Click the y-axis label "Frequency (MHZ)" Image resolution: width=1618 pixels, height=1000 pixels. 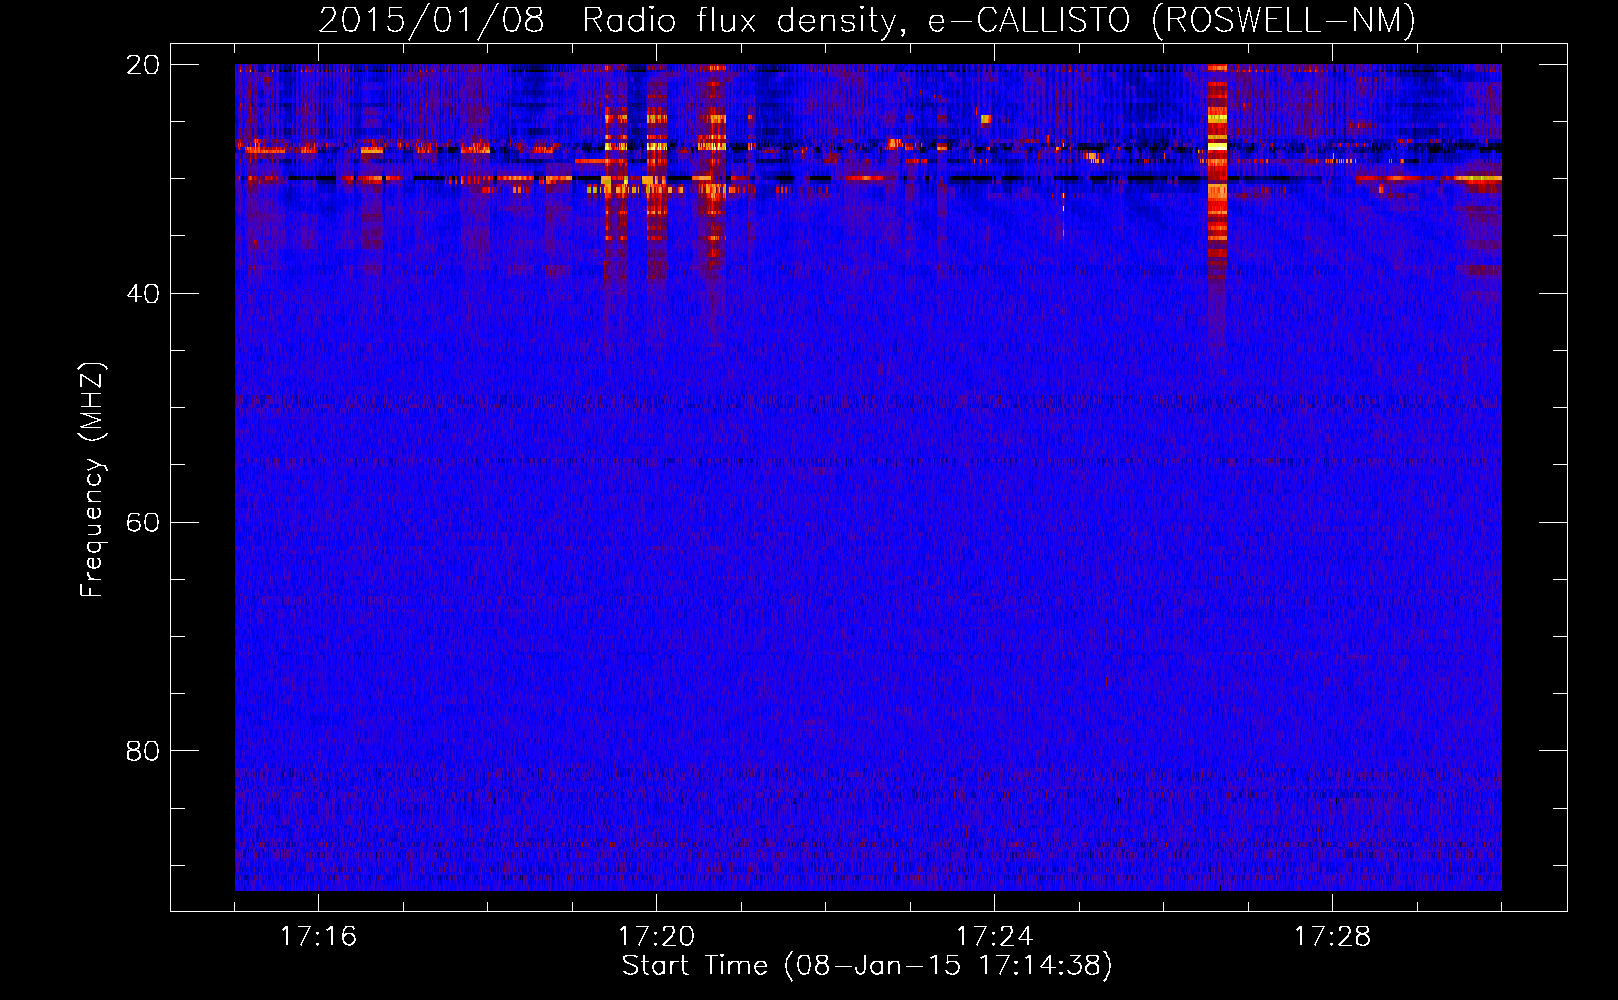pyautogui.click(x=92, y=480)
